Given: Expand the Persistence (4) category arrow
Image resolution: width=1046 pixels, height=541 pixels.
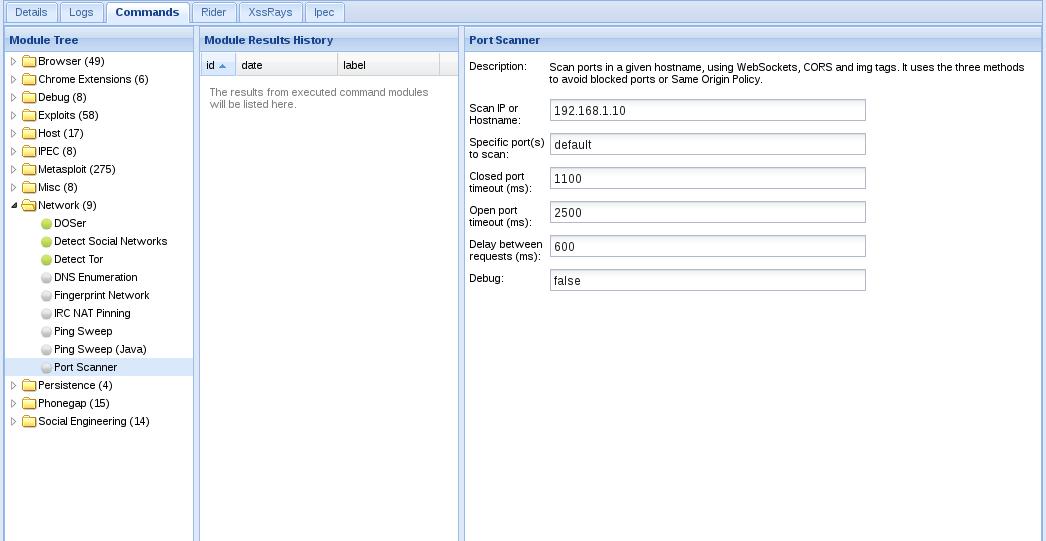Looking at the screenshot, I should point(13,386).
